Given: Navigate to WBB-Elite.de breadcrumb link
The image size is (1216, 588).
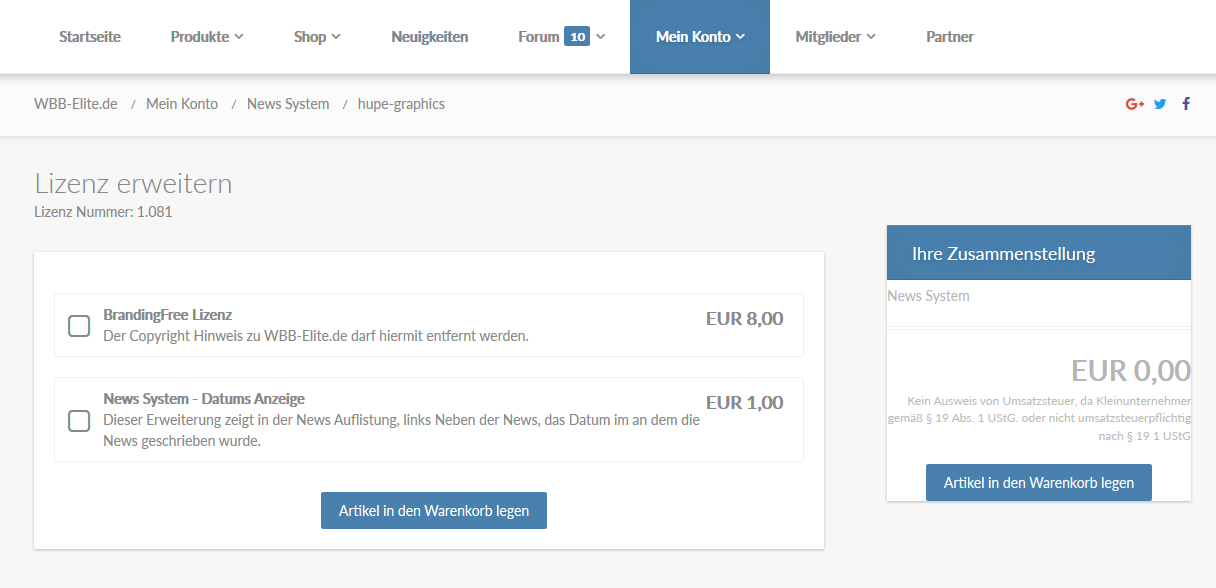Looking at the screenshot, I should click(76, 104).
